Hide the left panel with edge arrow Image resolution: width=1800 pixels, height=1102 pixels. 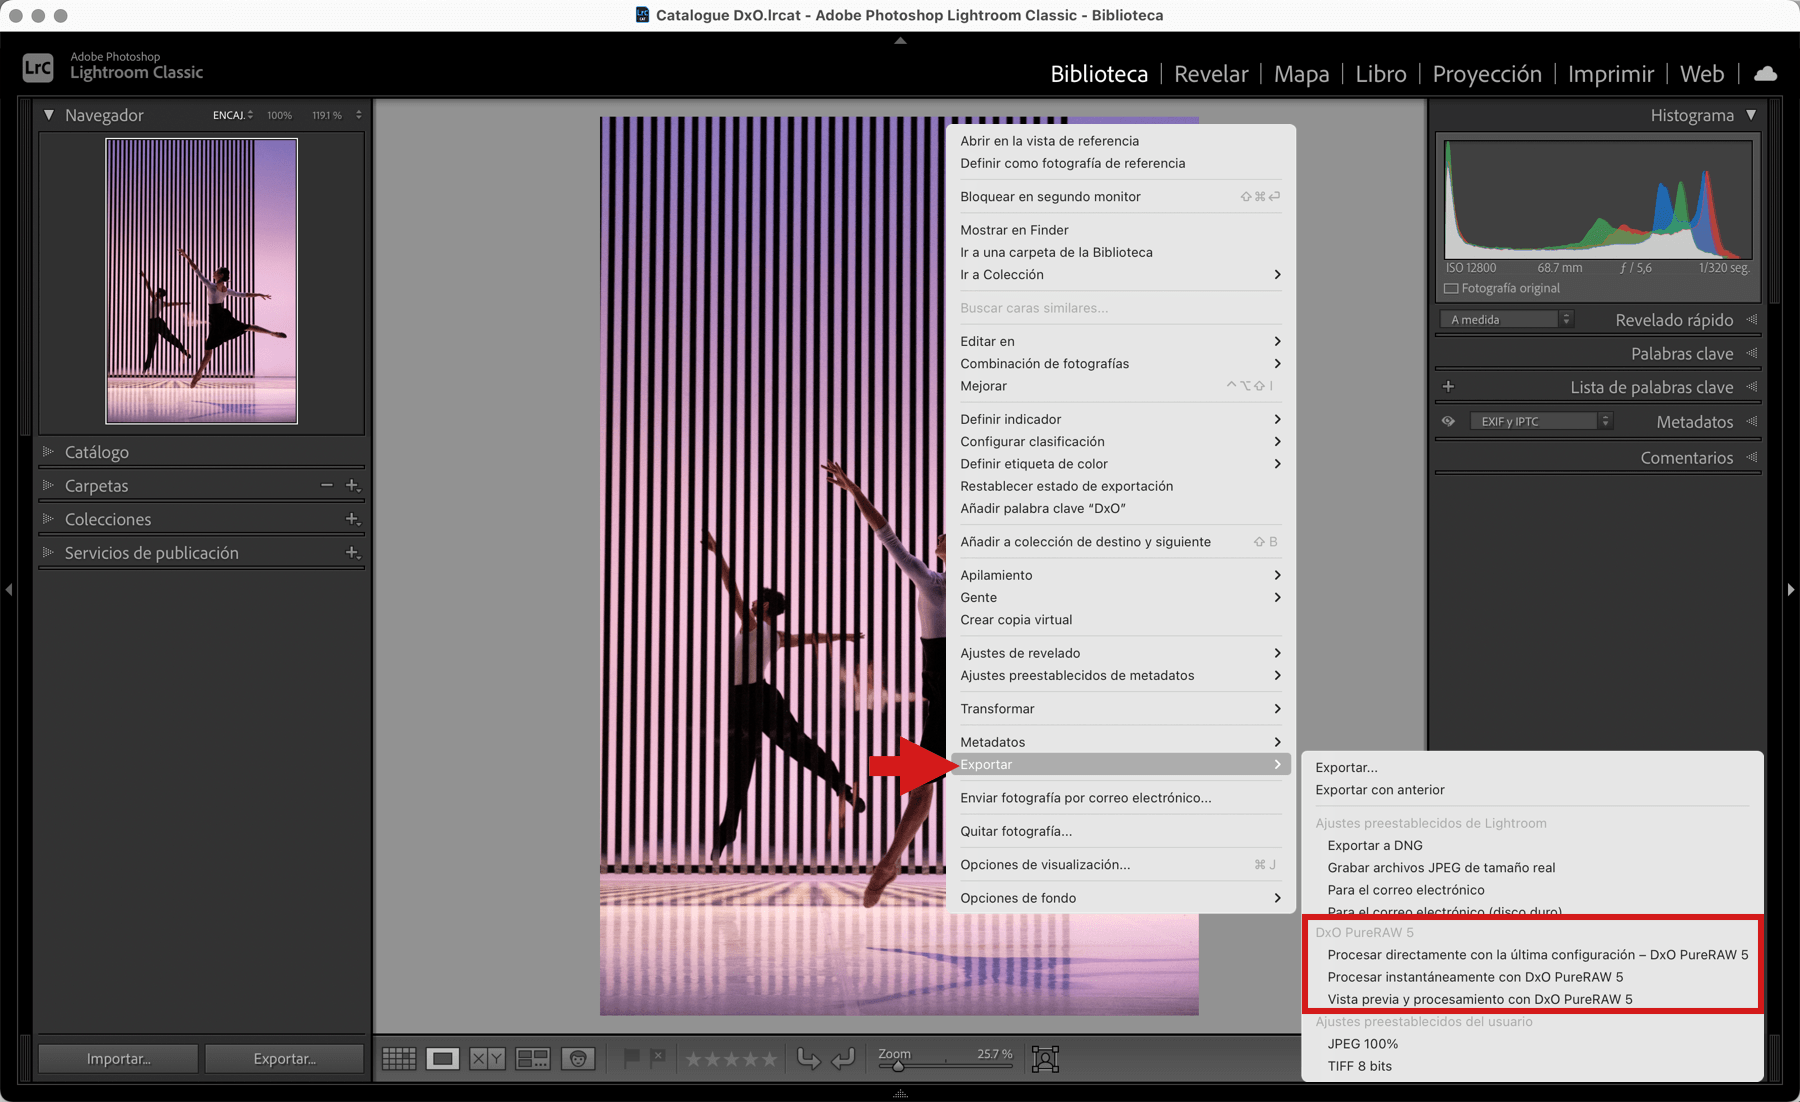(8, 590)
